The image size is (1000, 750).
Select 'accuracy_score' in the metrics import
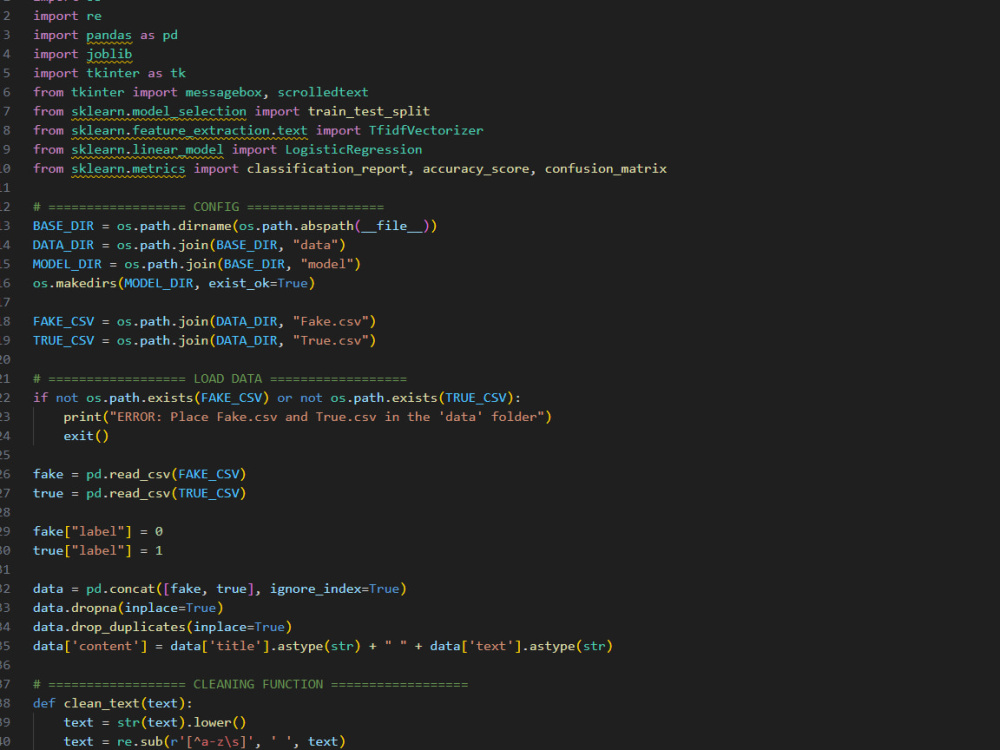click(x=476, y=169)
